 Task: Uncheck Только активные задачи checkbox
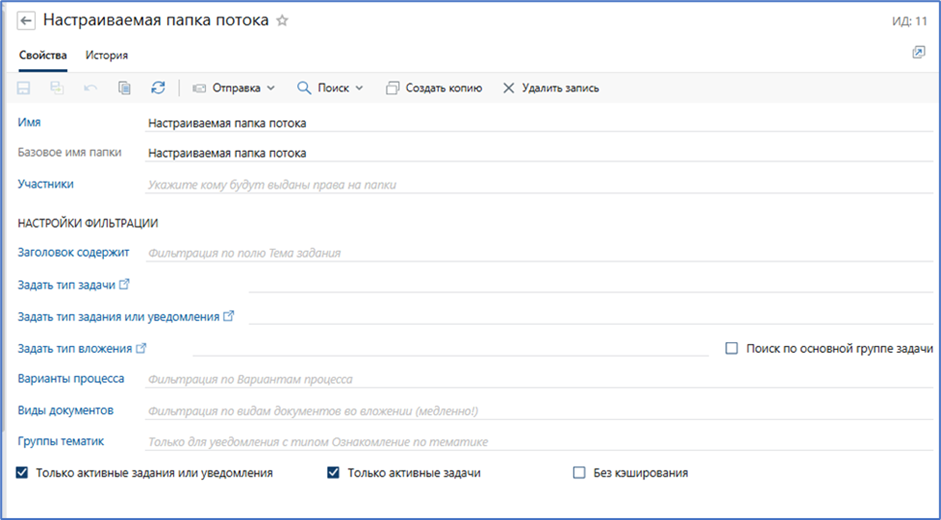334,473
